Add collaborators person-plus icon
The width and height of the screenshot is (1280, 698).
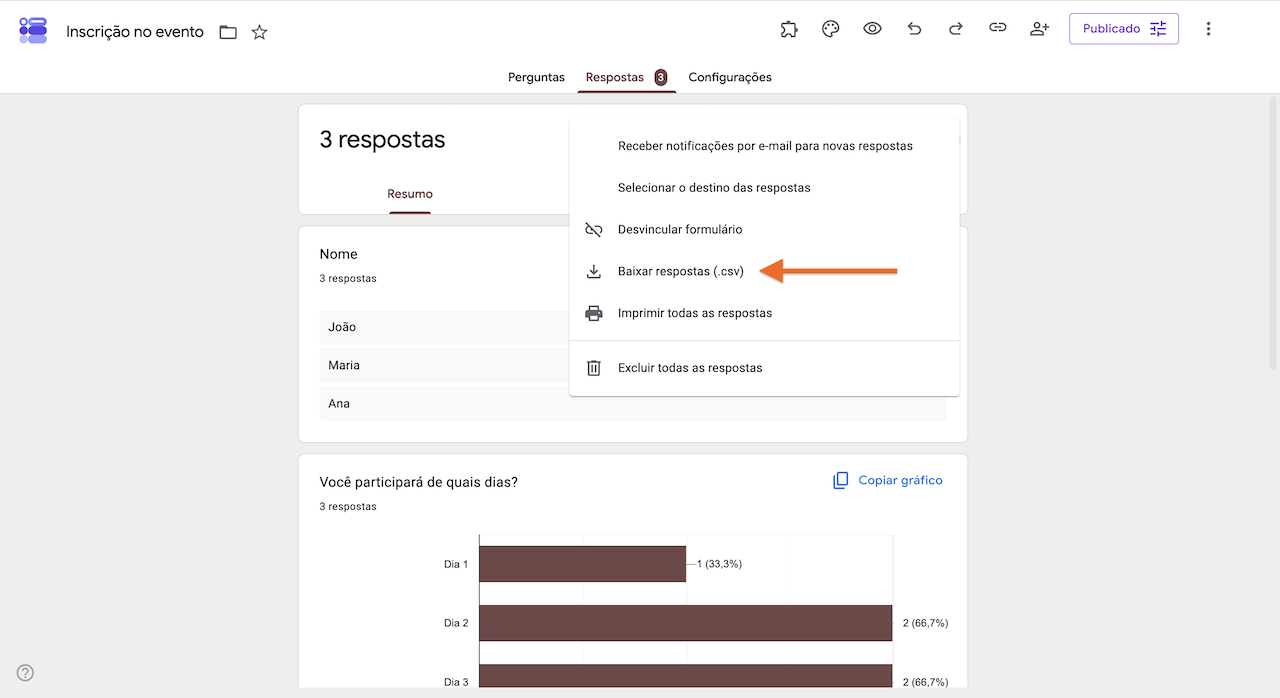pos(1039,29)
